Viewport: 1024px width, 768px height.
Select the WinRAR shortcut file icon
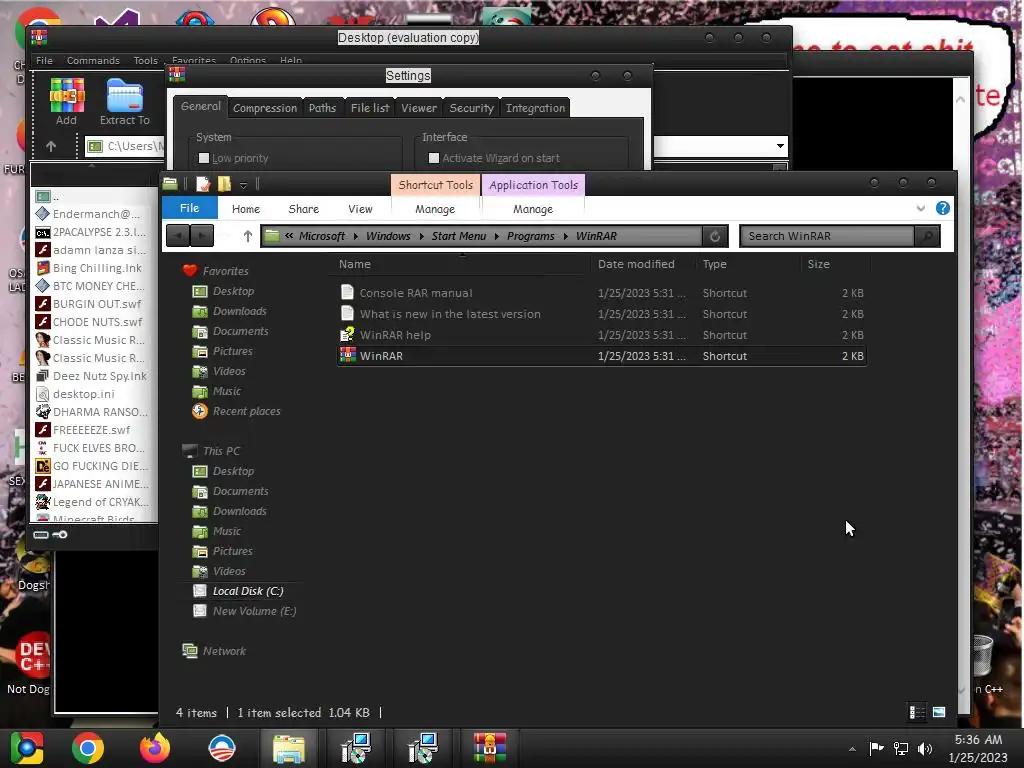click(348, 355)
